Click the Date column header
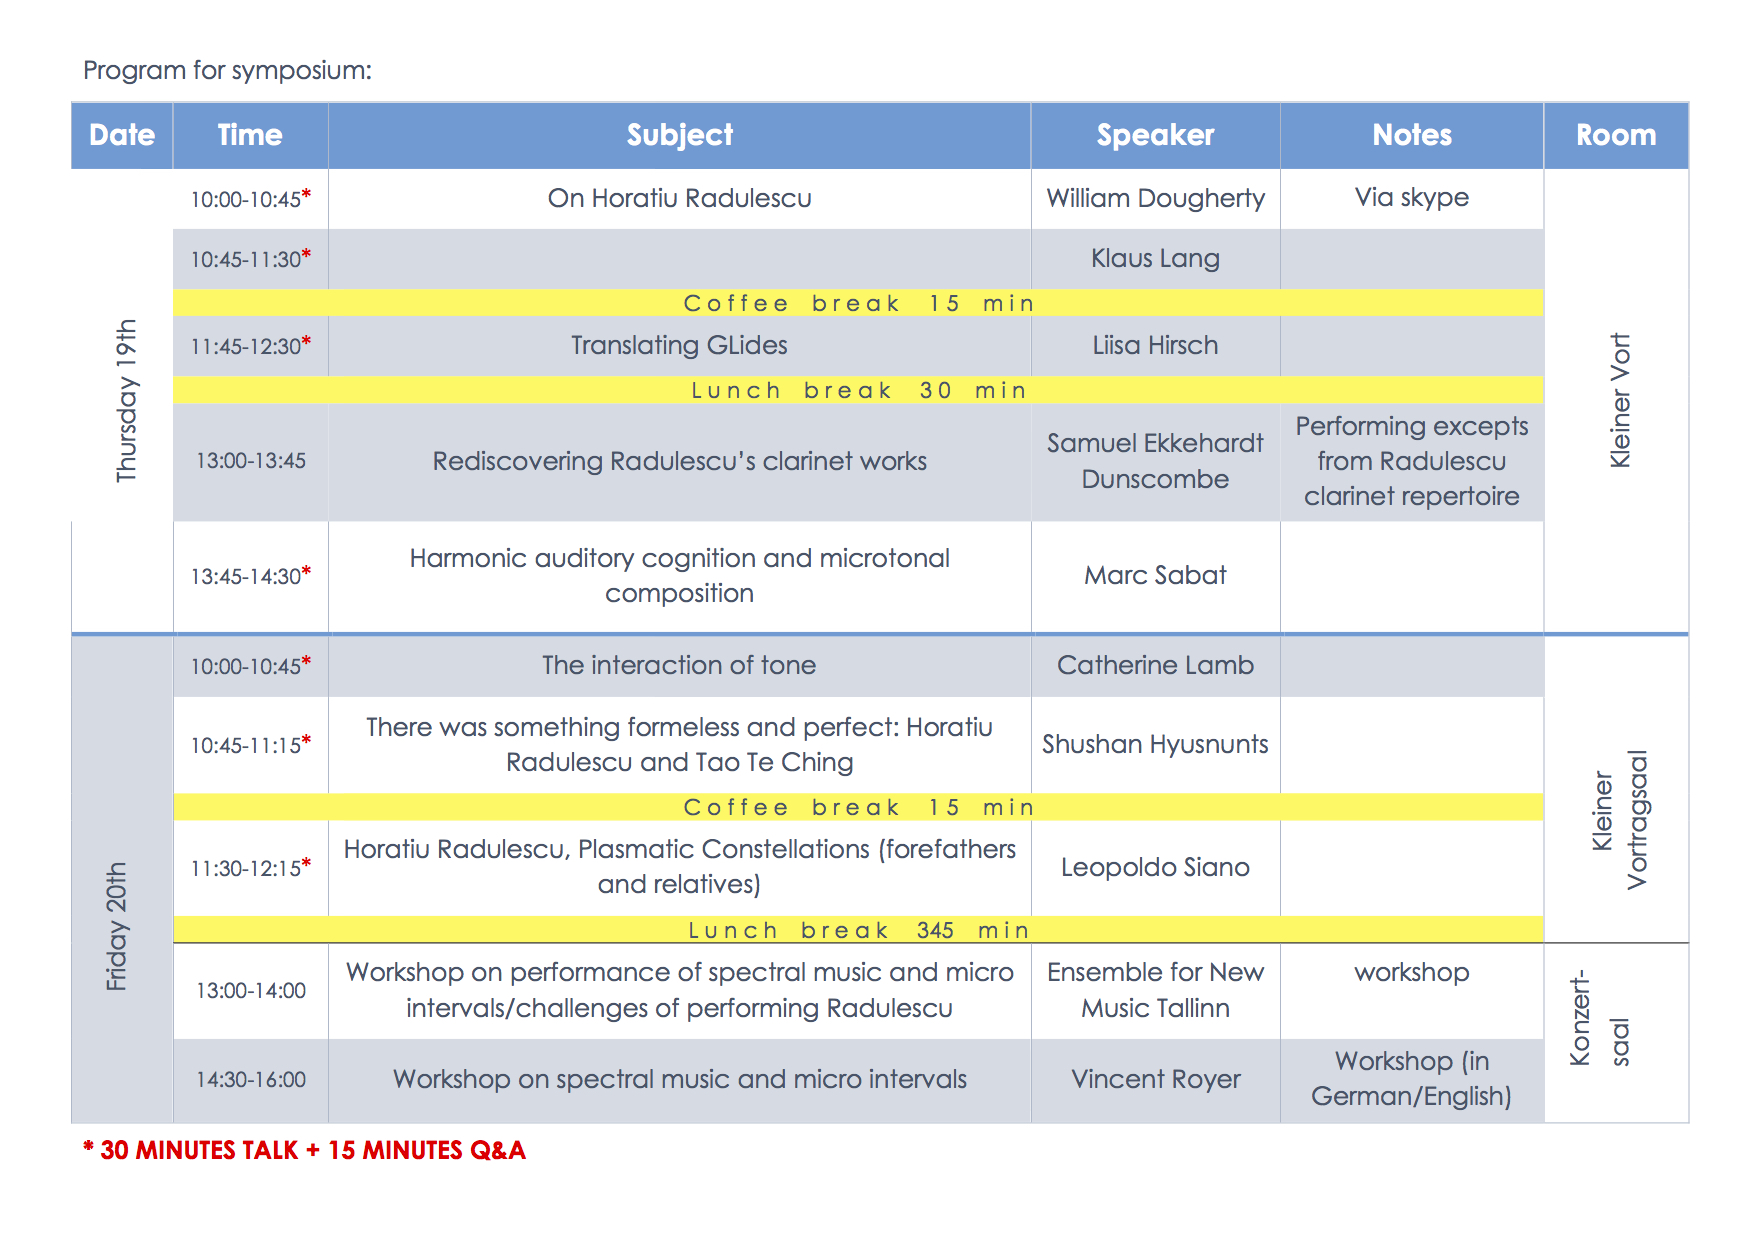 122,135
